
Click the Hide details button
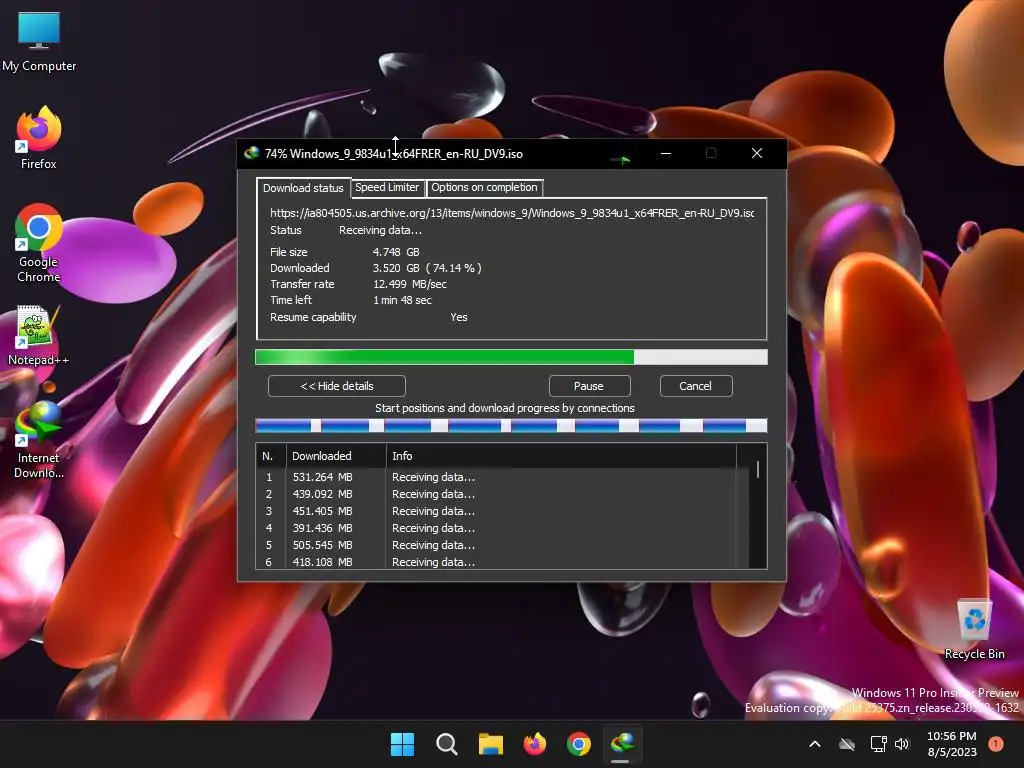(337, 386)
